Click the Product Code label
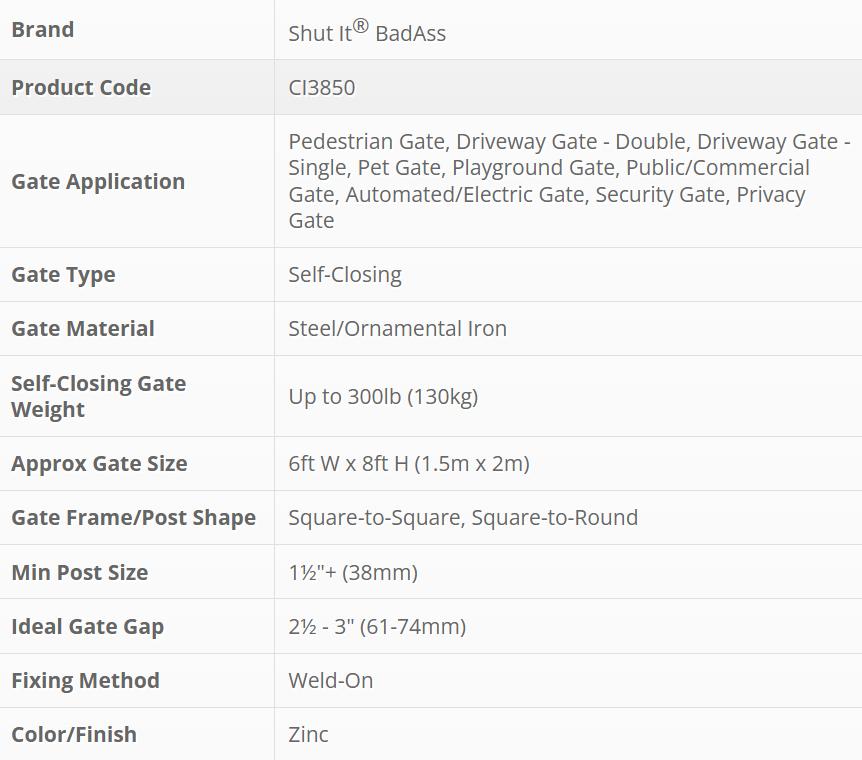 [x=81, y=87]
